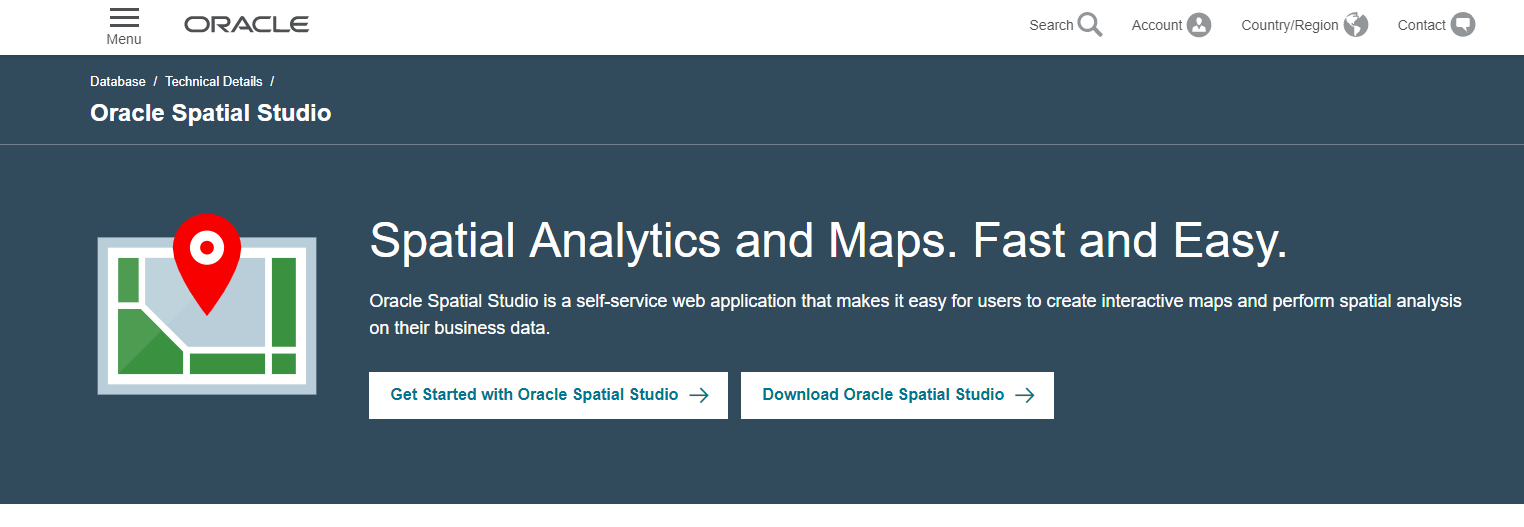1524x527 pixels.
Task: Click the Oracle Spatial Studio page title
Action: tap(211, 113)
